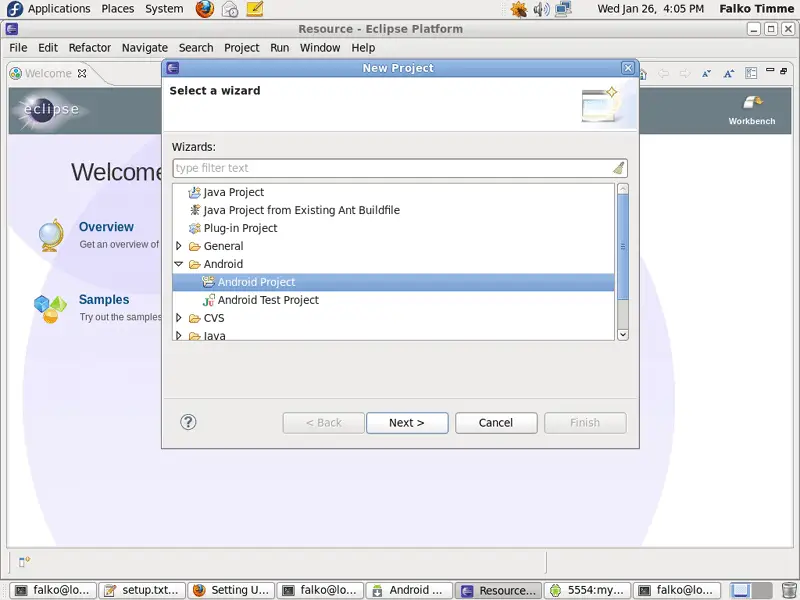Click the fast view icon in Eclipse status bar
800x600 pixels.
(24, 562)
